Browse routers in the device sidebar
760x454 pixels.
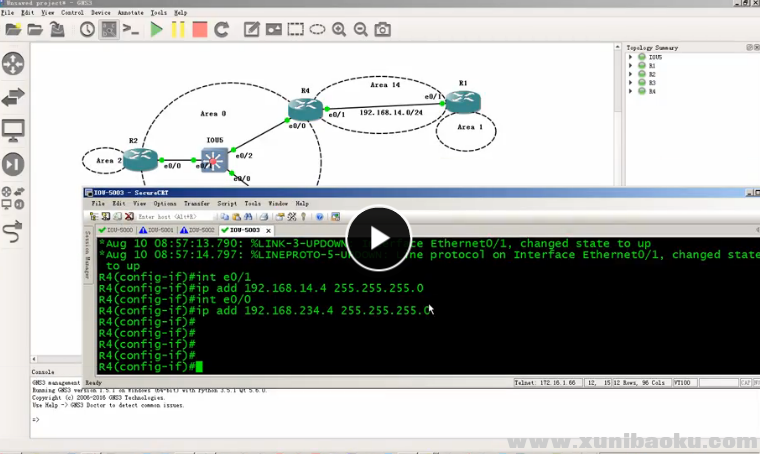click(13, 64)
